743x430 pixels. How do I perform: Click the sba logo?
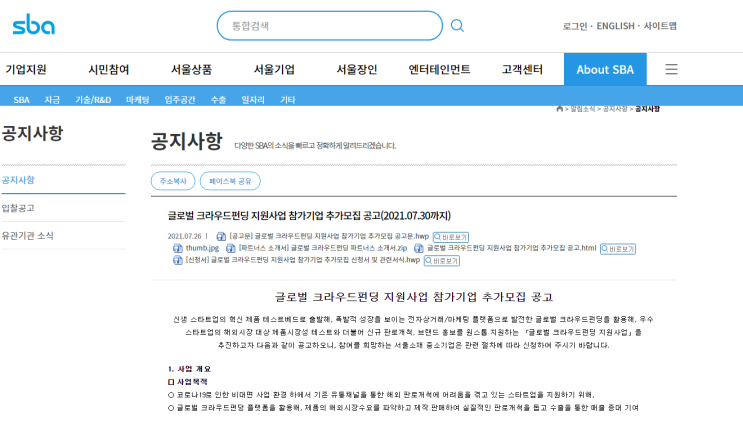tap(33, 25)
